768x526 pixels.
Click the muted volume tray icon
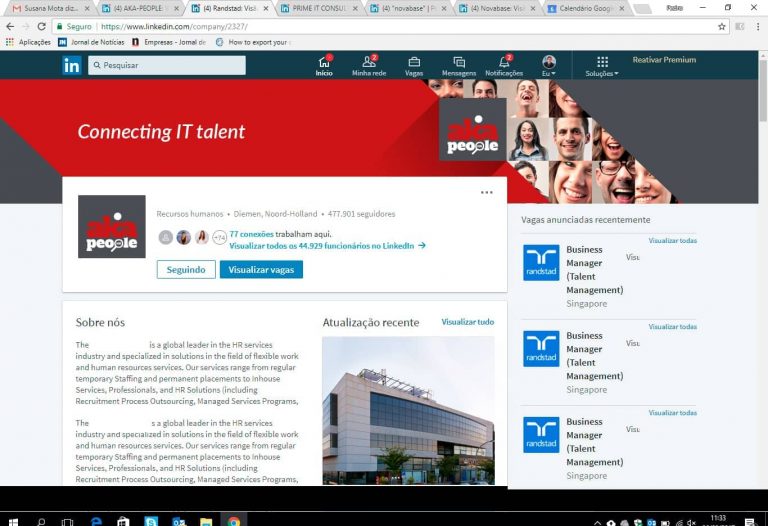pyautogui.click(x=691, y=523)
